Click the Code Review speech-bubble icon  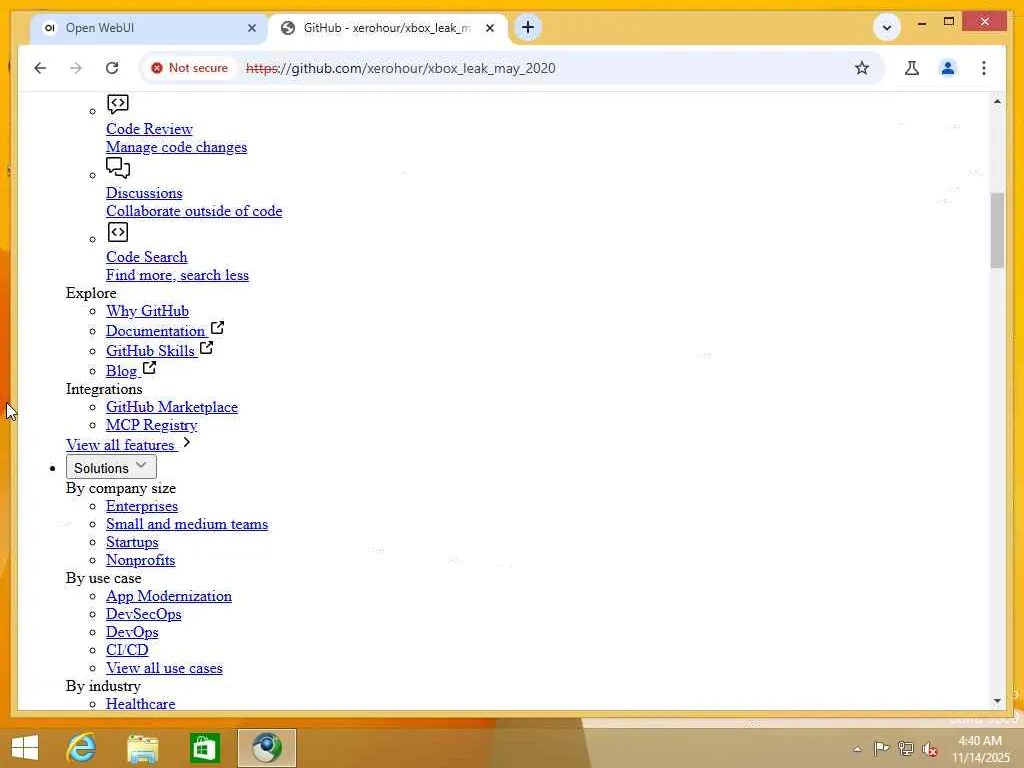tap(118, 104)
